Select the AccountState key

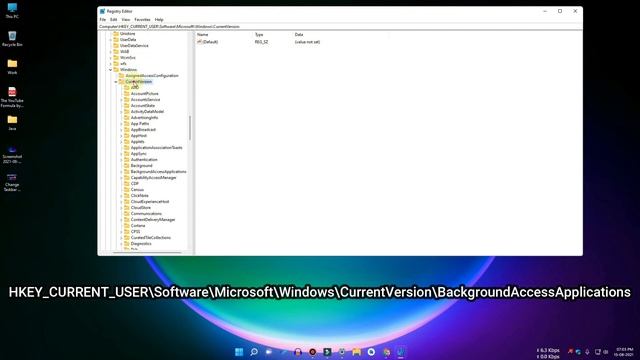tap(143, 106)
